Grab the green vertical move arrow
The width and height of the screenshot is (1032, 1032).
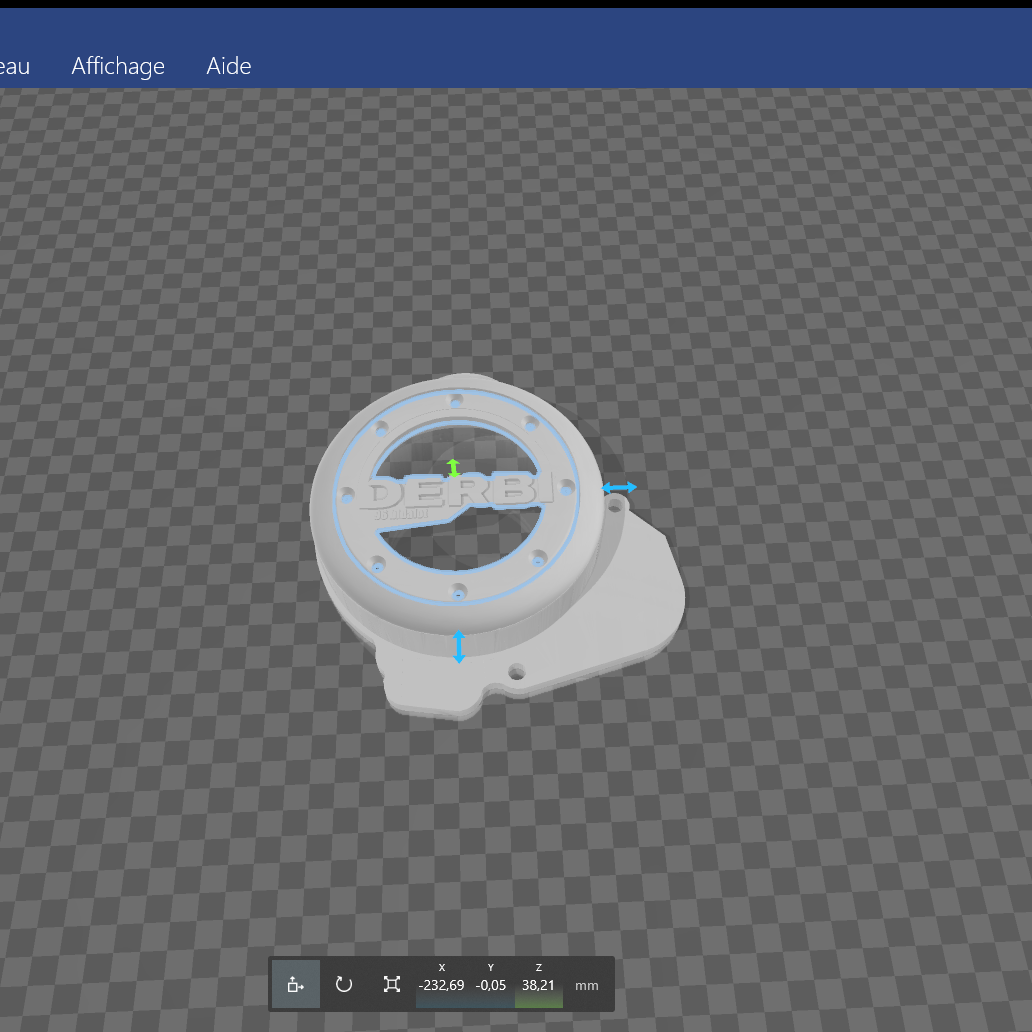tap(453, 468)
